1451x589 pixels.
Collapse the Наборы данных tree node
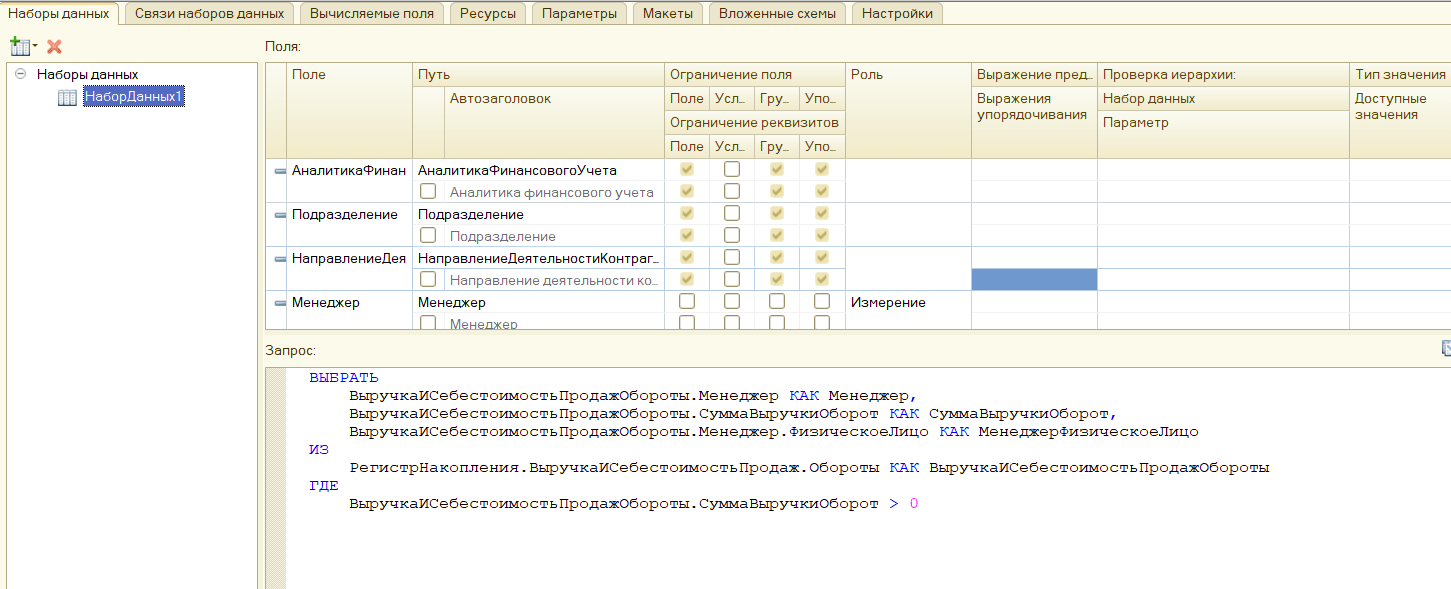point(21,74)
